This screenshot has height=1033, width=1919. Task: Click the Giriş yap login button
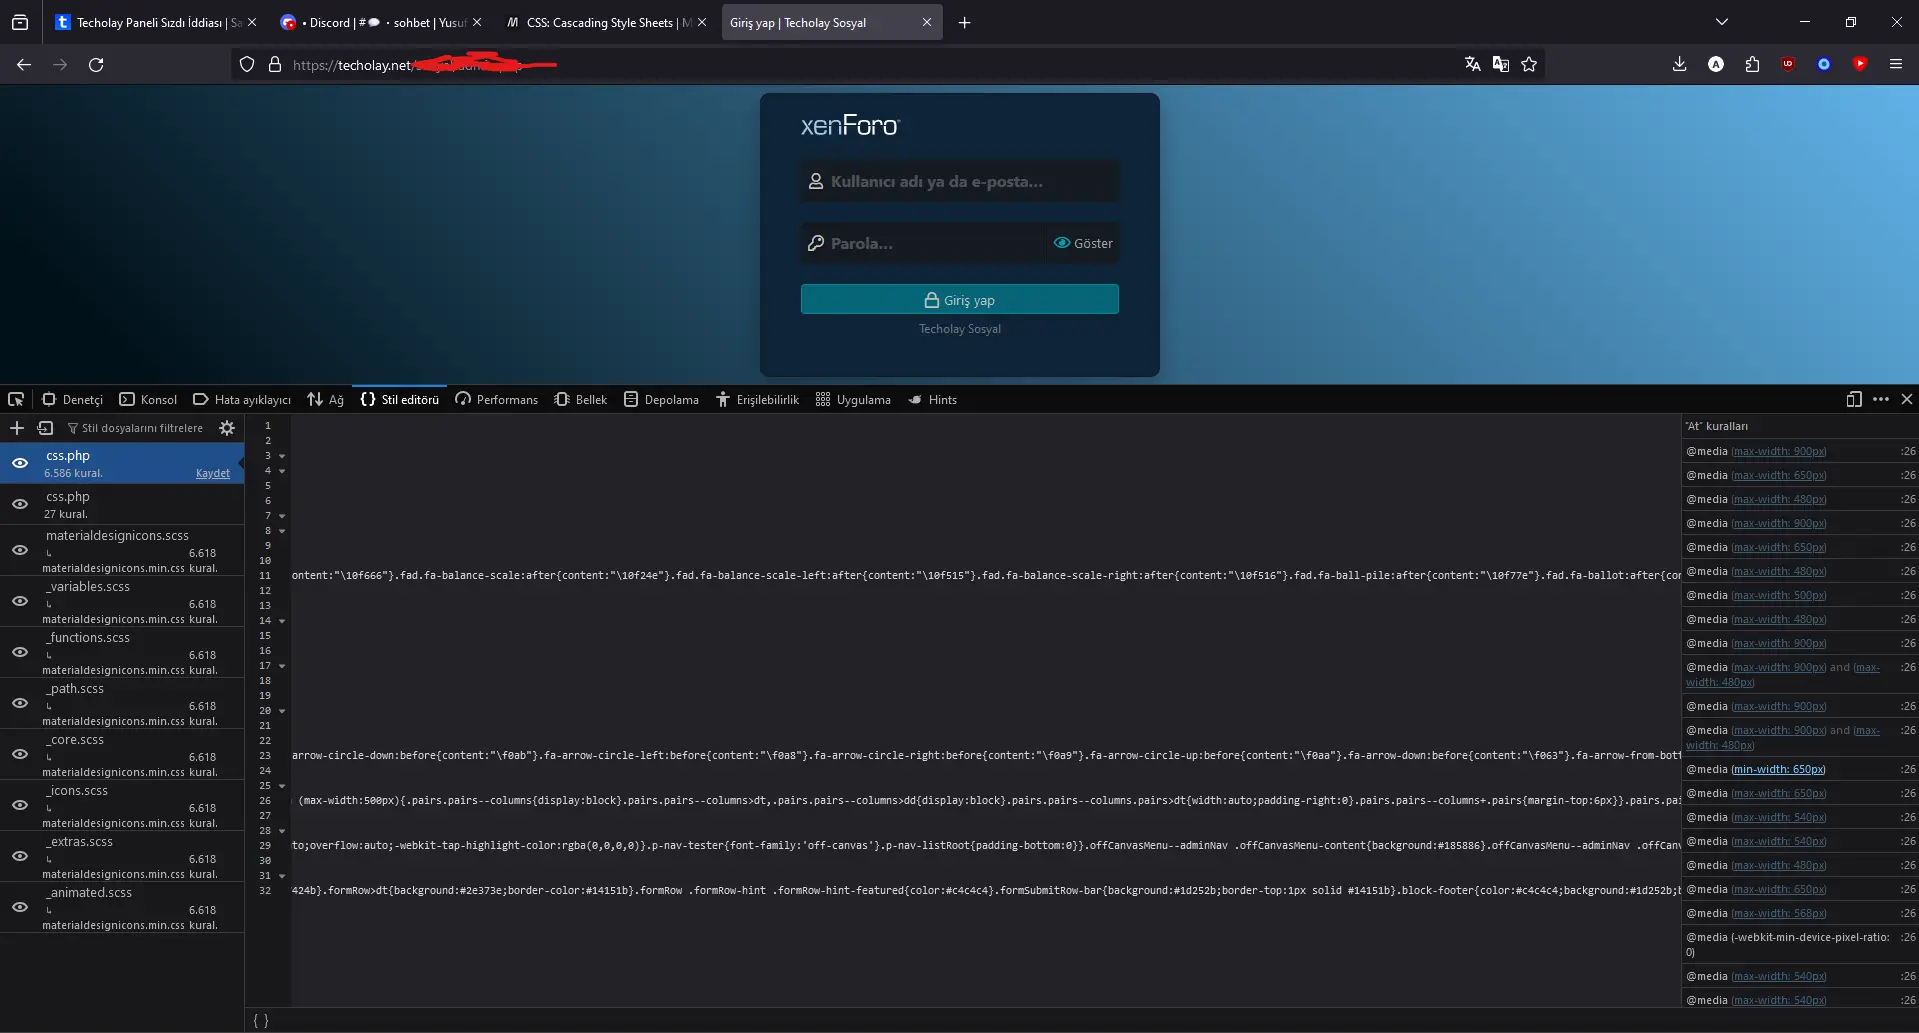(x=960, y=299)
